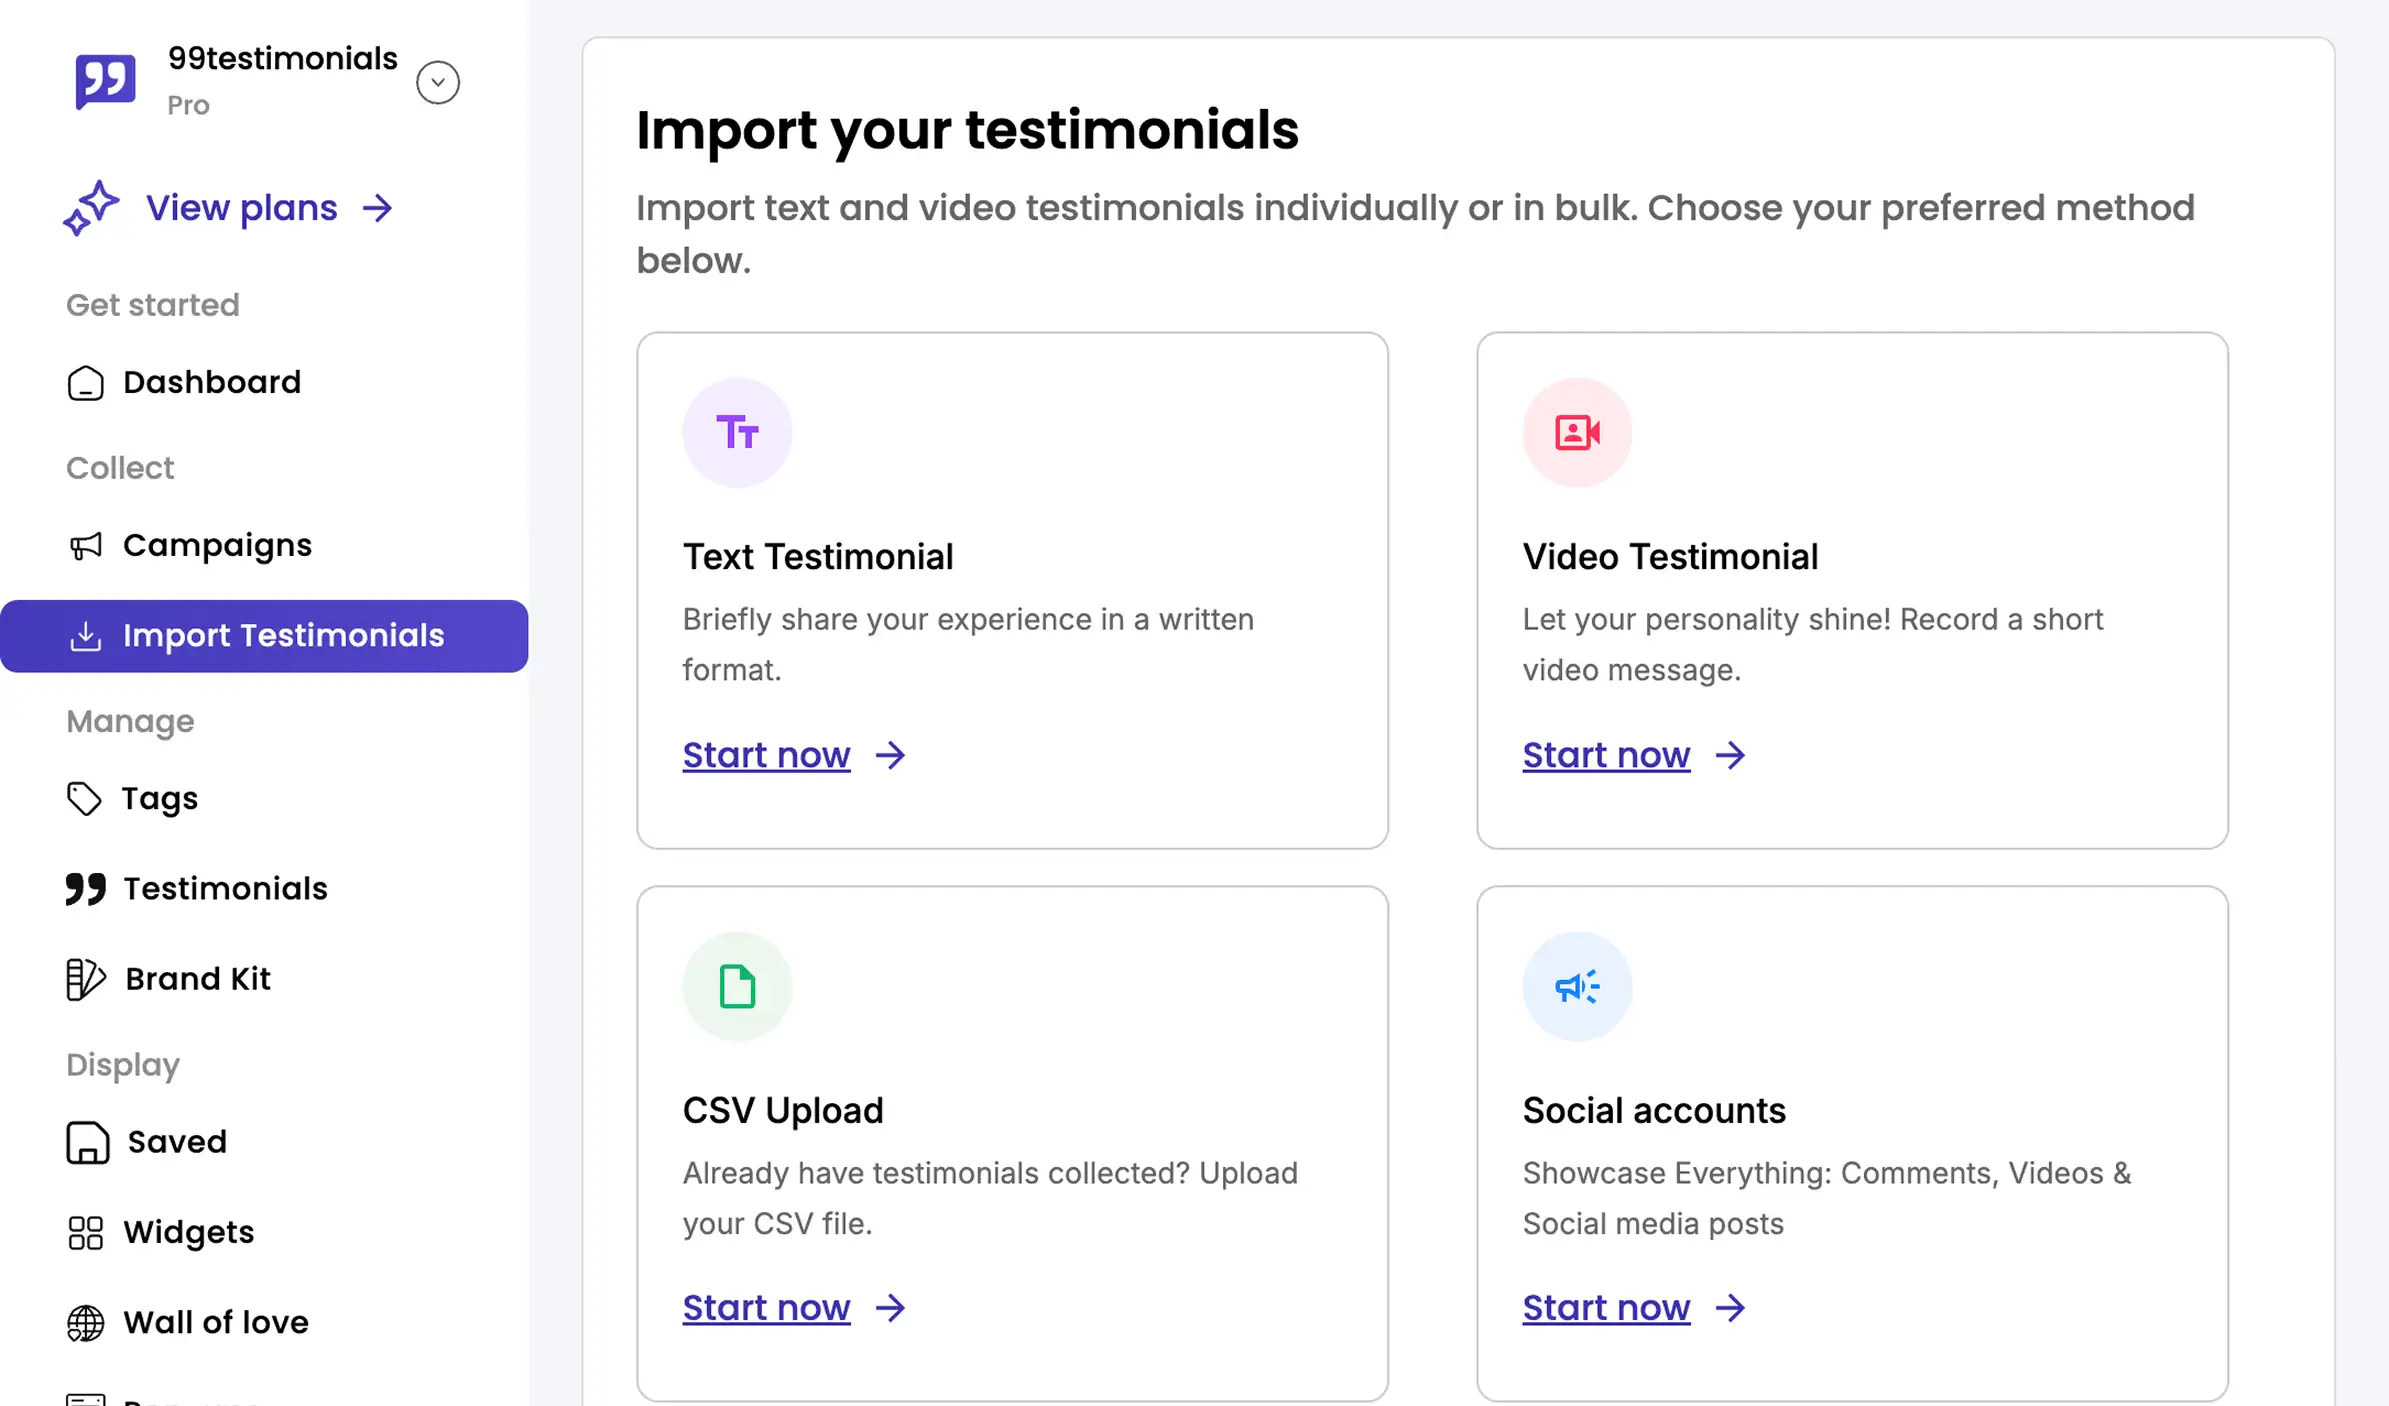Click the Text Testimonial Tt icon

(x=737, y=432)
